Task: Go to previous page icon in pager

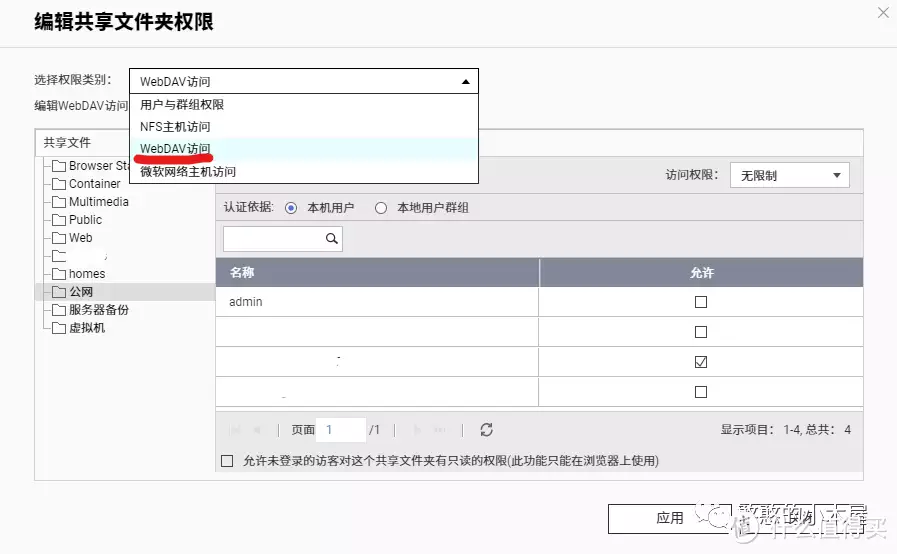Action: point(257,430)
